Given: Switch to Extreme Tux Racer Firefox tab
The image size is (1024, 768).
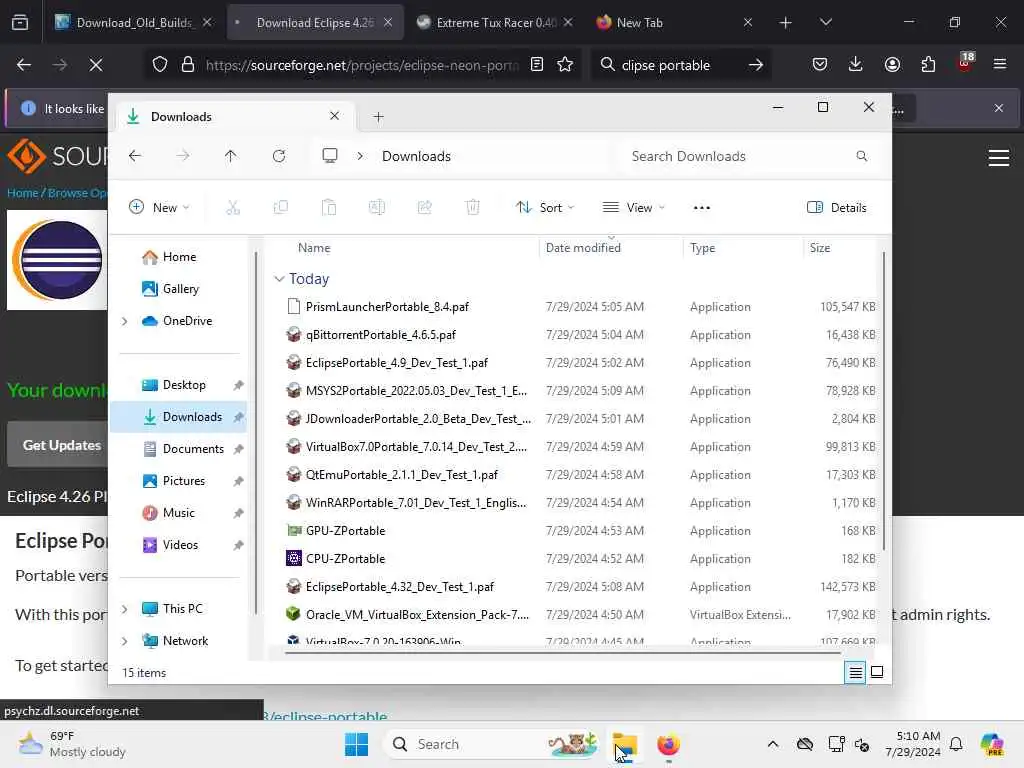Looking at the screenshot, I should 493,23.
